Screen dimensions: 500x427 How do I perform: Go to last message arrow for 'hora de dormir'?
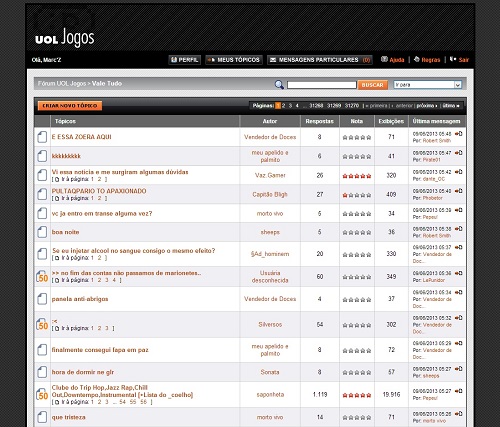(459, 369)
